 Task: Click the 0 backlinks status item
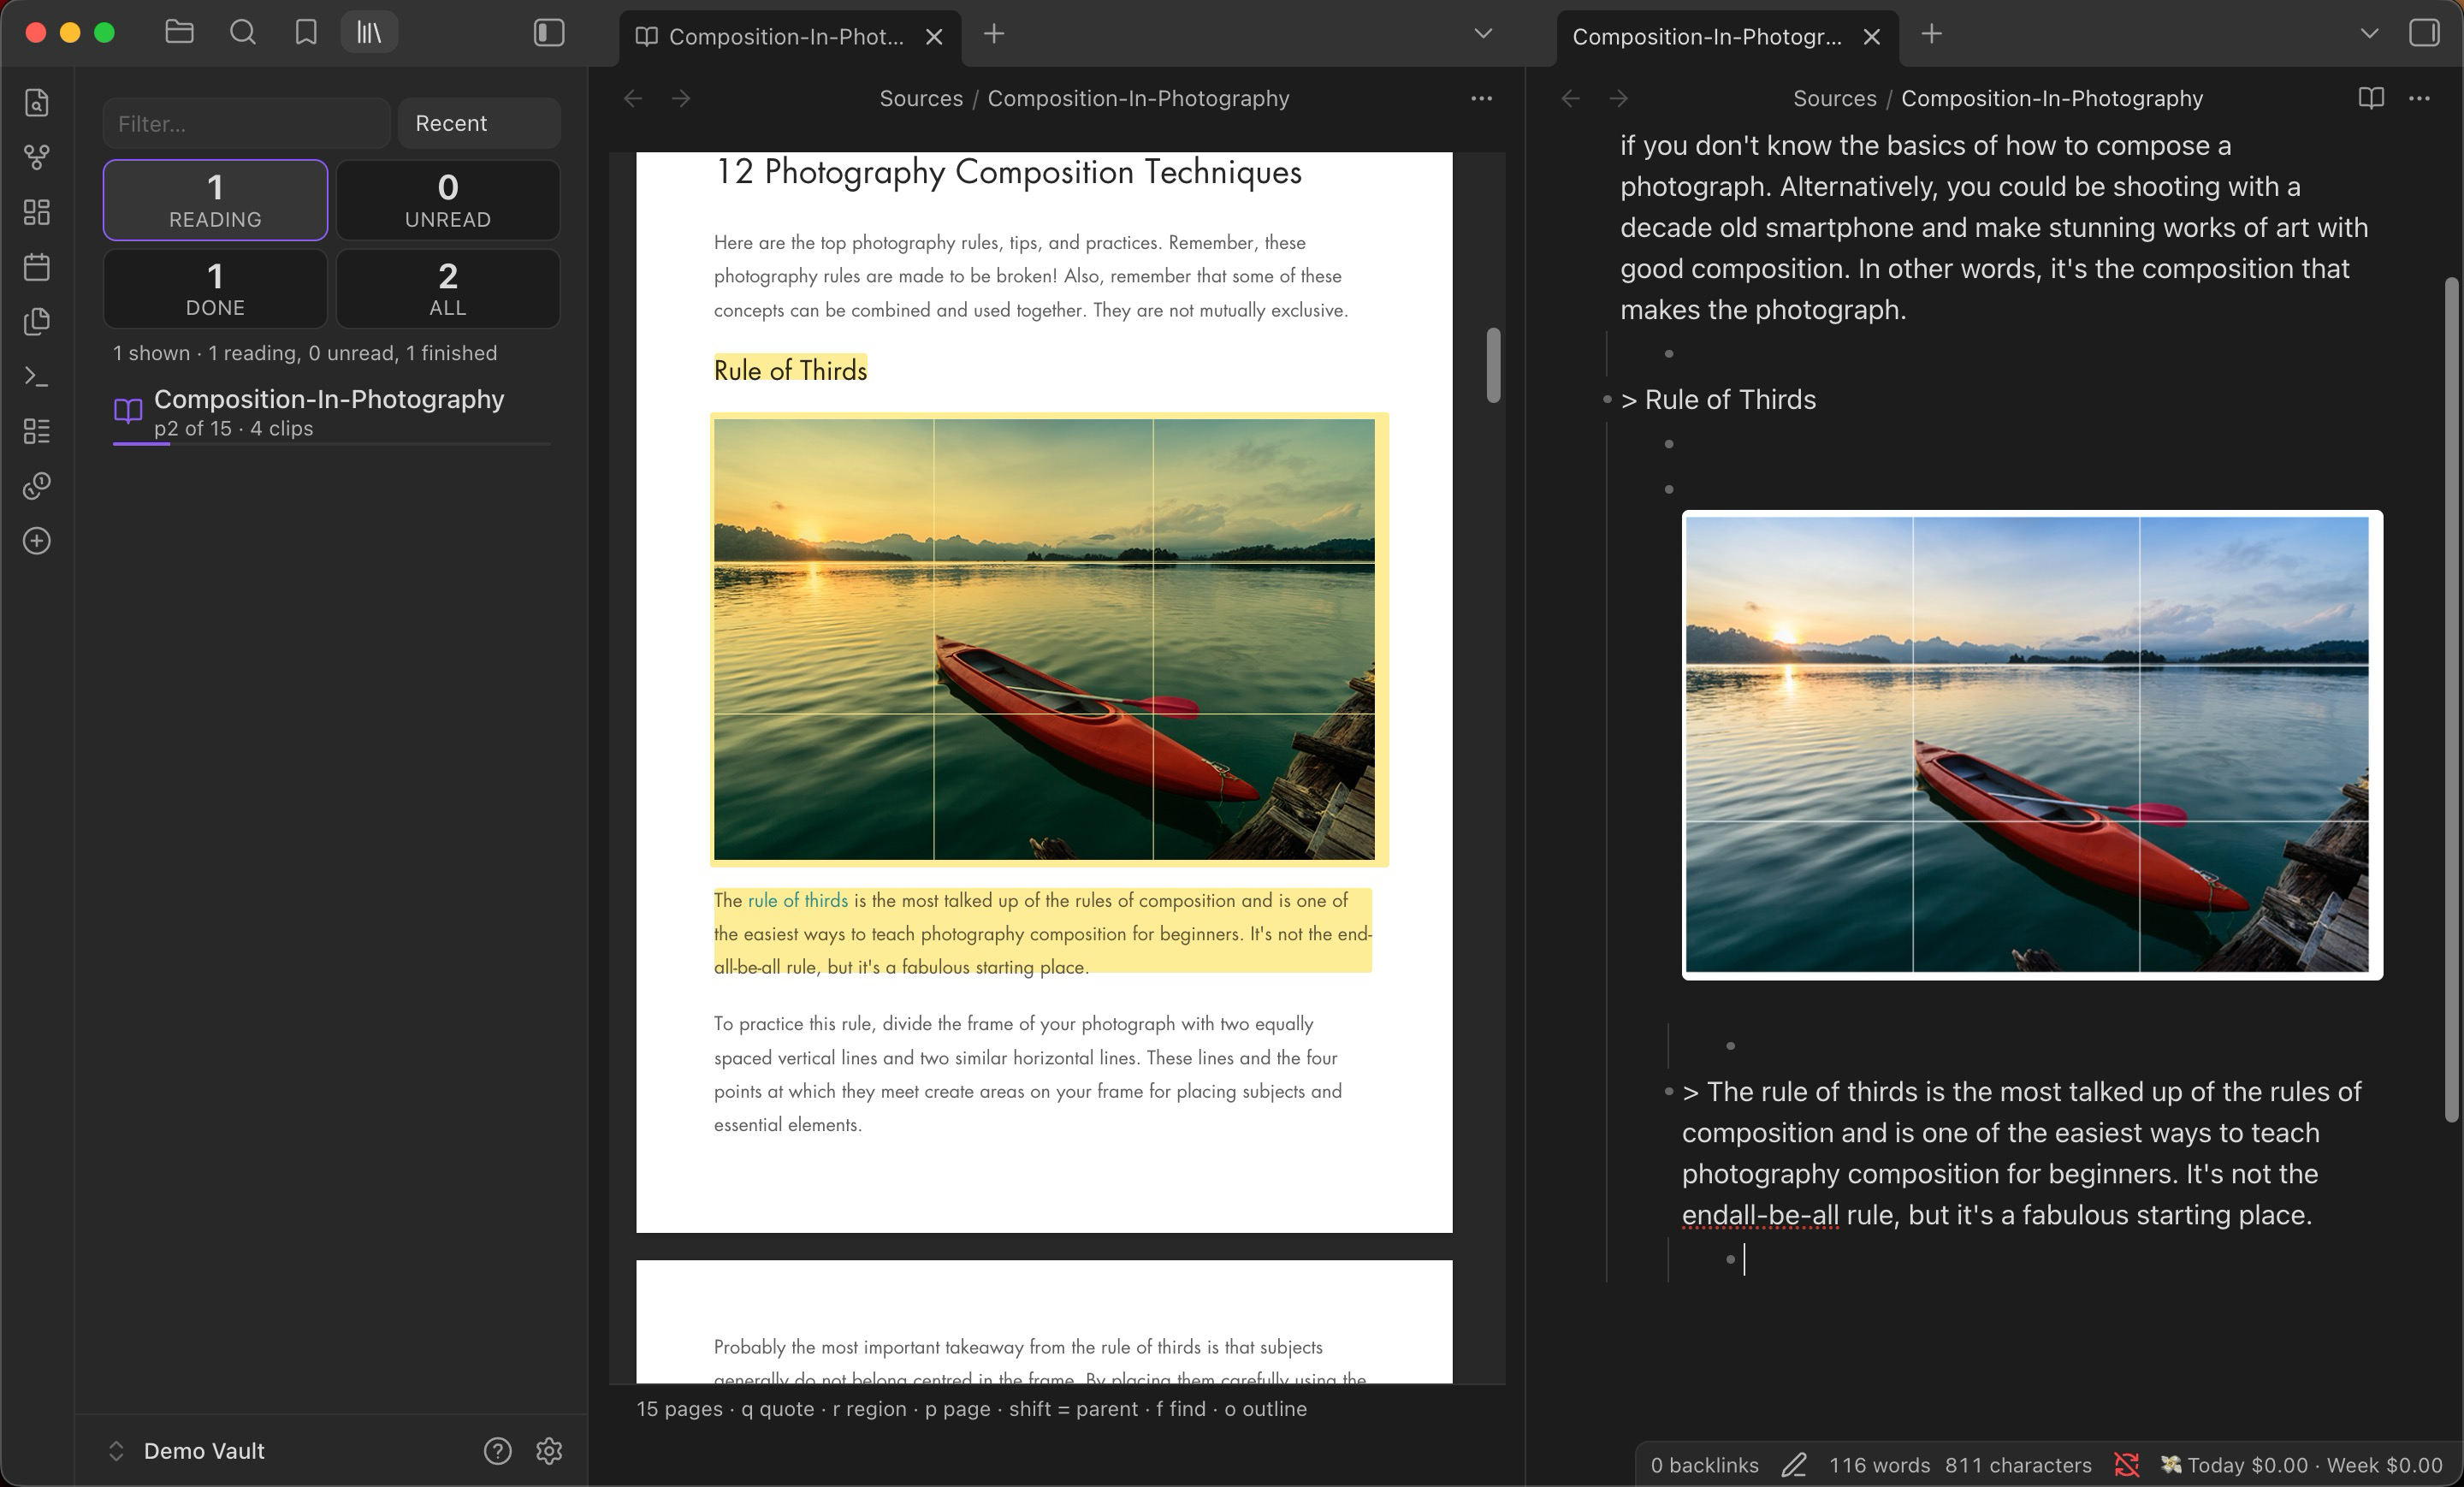point(1704,1465)
